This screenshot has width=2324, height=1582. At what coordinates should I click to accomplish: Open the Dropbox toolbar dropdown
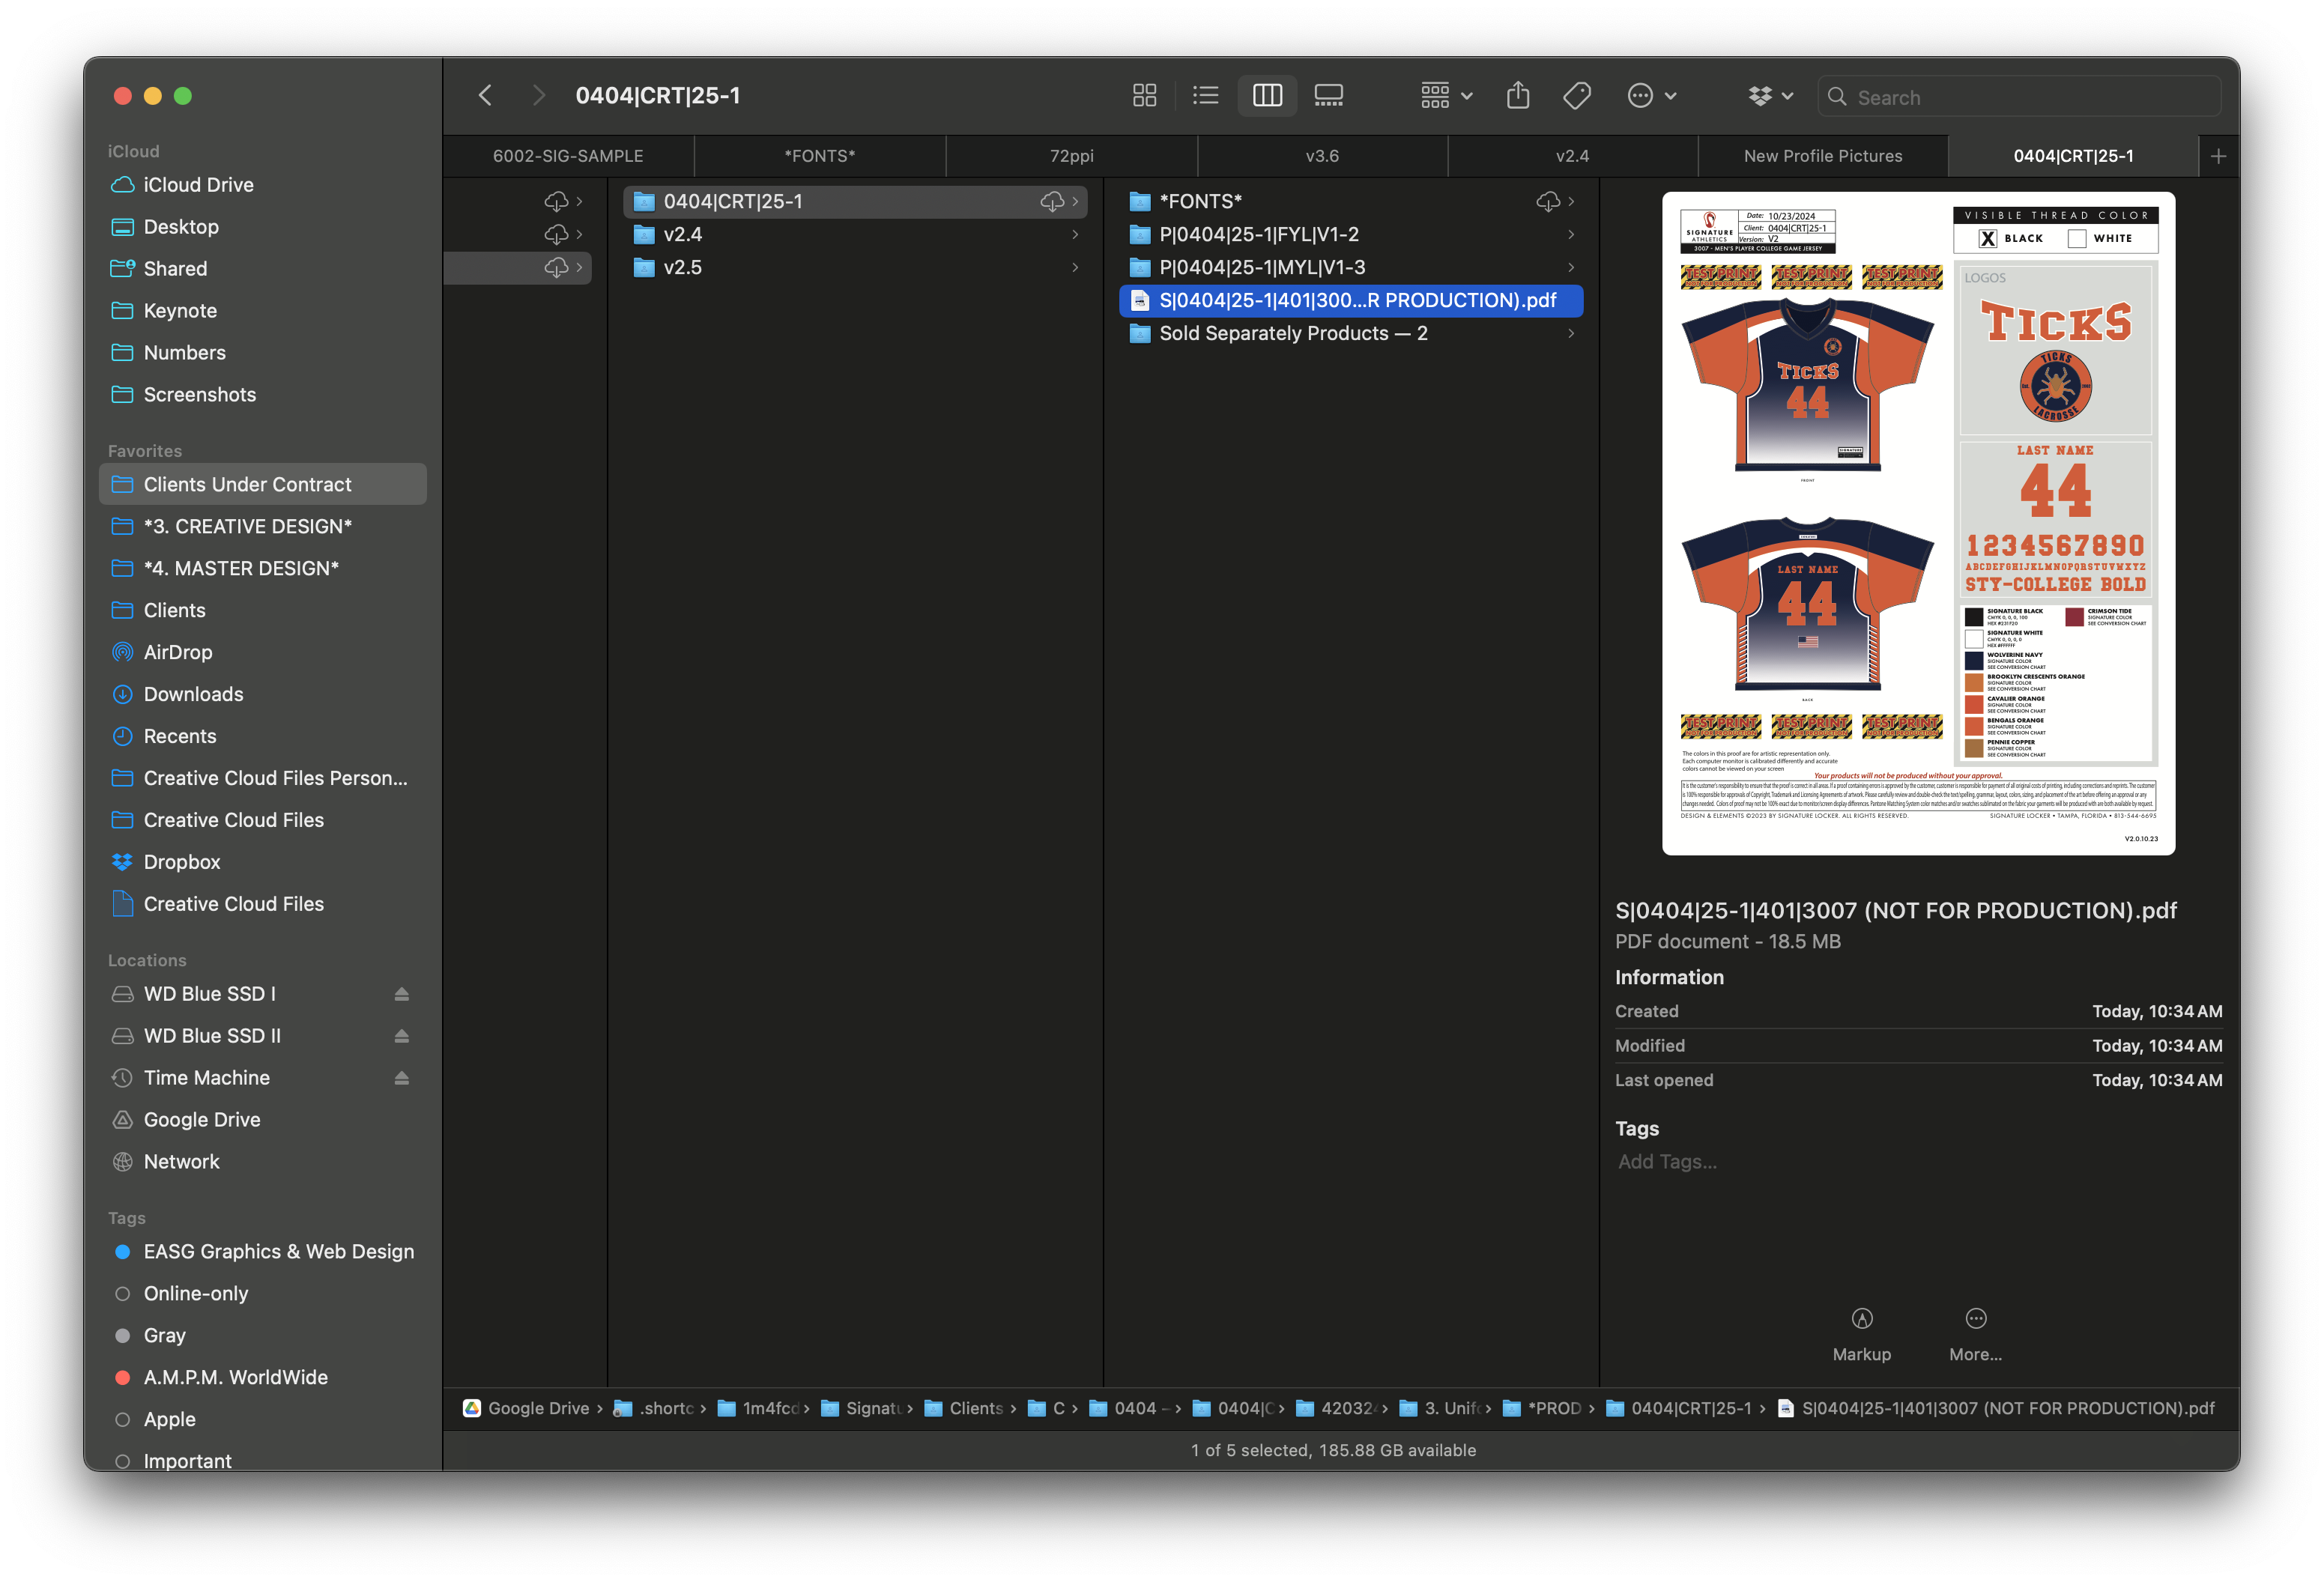[x=1770, y=96]
